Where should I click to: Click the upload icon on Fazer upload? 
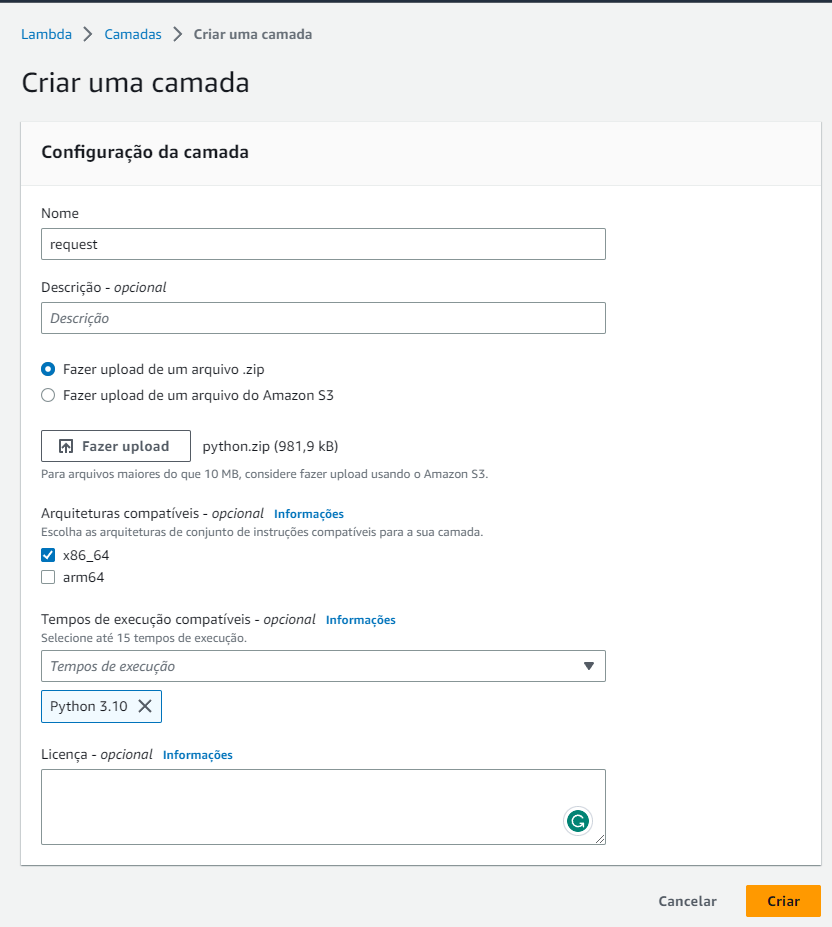(x=66, y=446)
